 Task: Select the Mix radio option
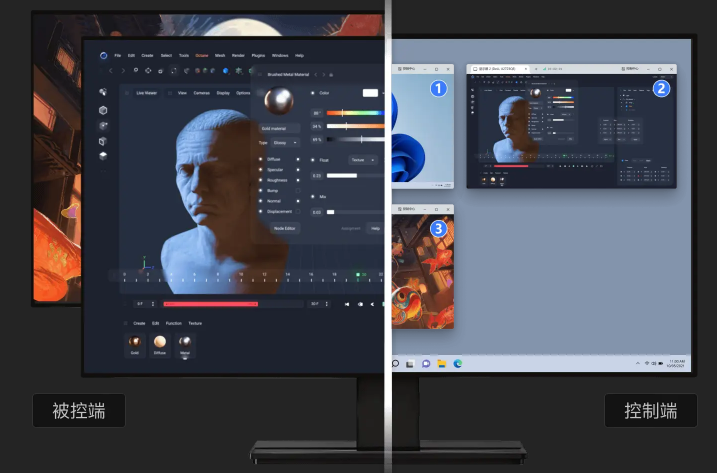pyautogui.click(x=313, y=197)
